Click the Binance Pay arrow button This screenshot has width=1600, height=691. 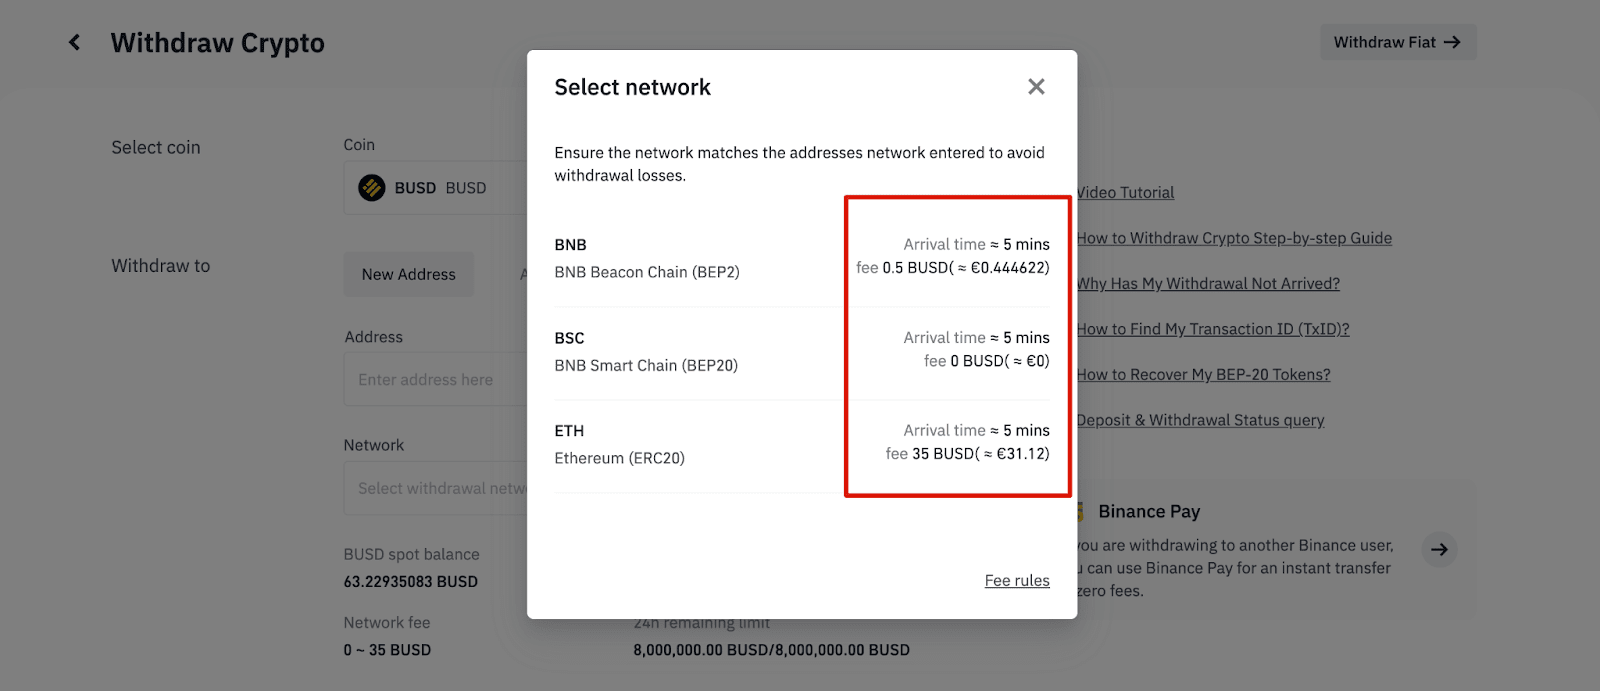(x=1439, y=549)
